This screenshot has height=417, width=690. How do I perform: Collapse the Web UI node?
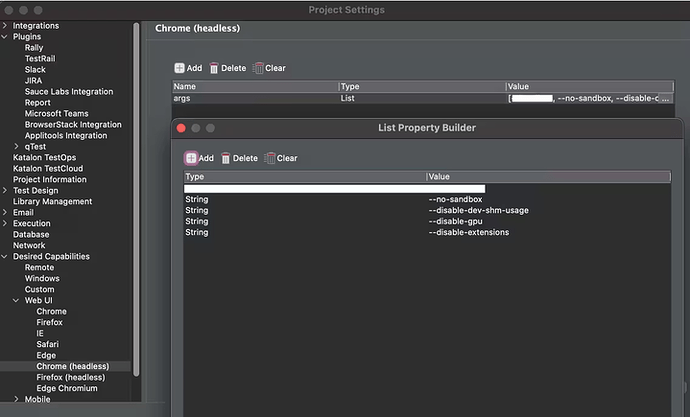pyautogui.click(x=16, y=300)
